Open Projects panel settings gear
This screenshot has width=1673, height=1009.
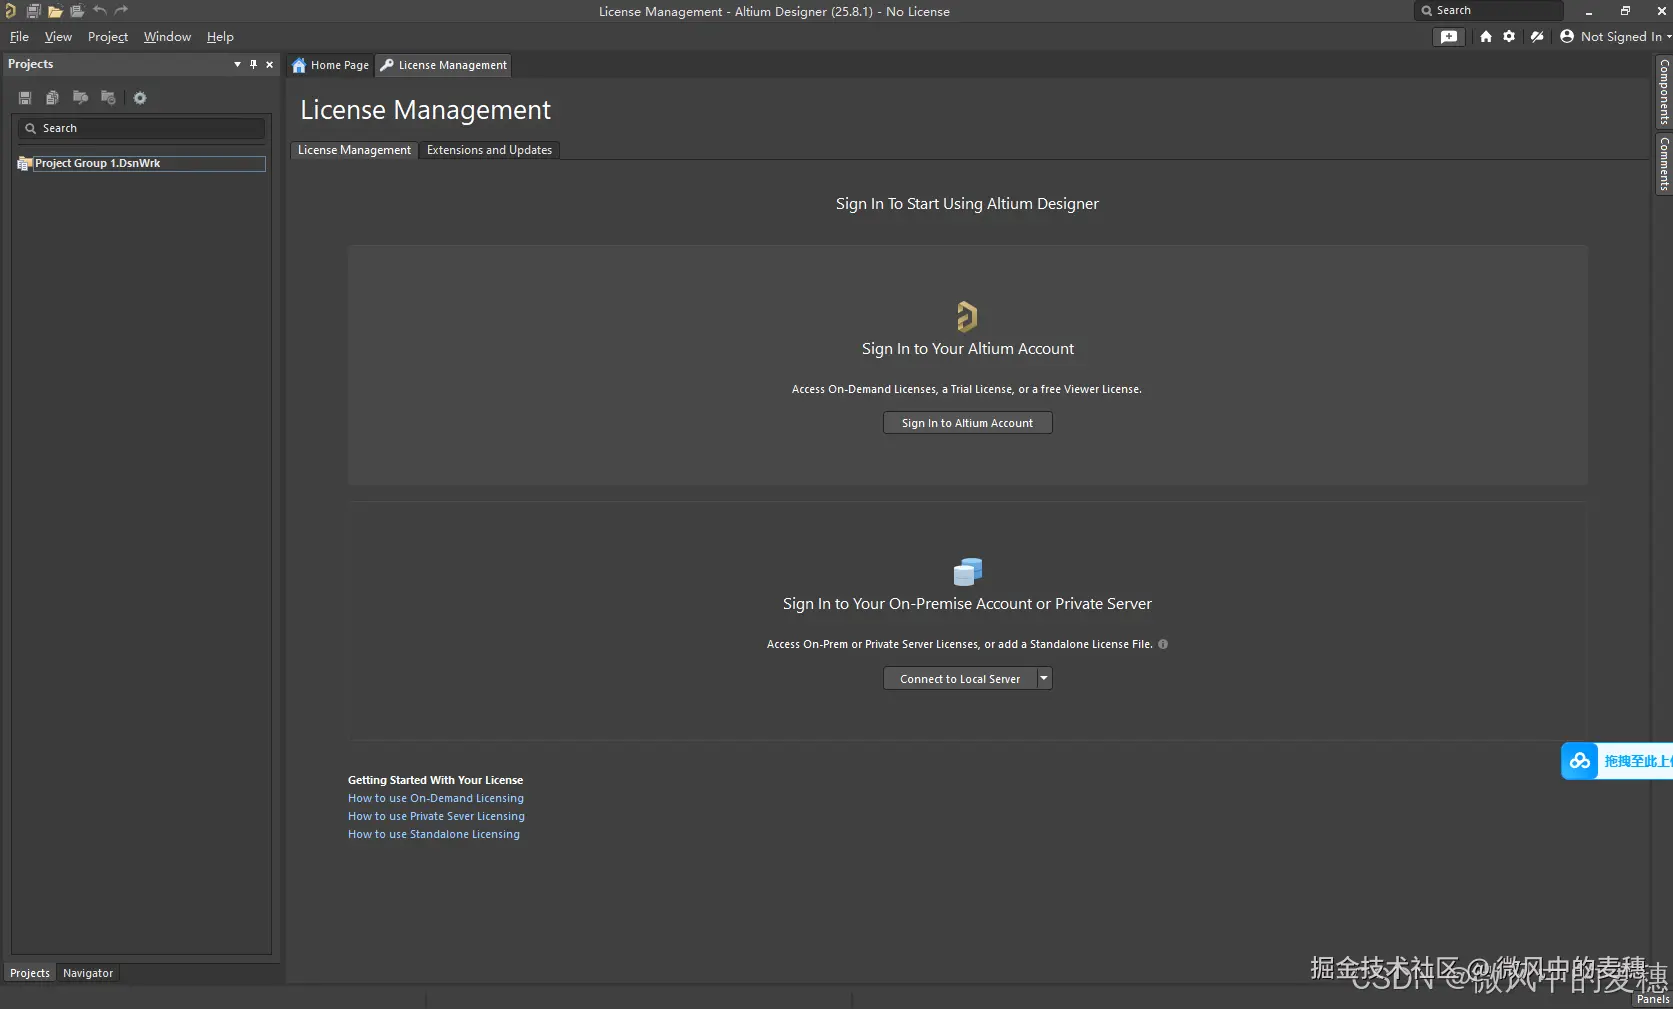[x=140, y=98]
